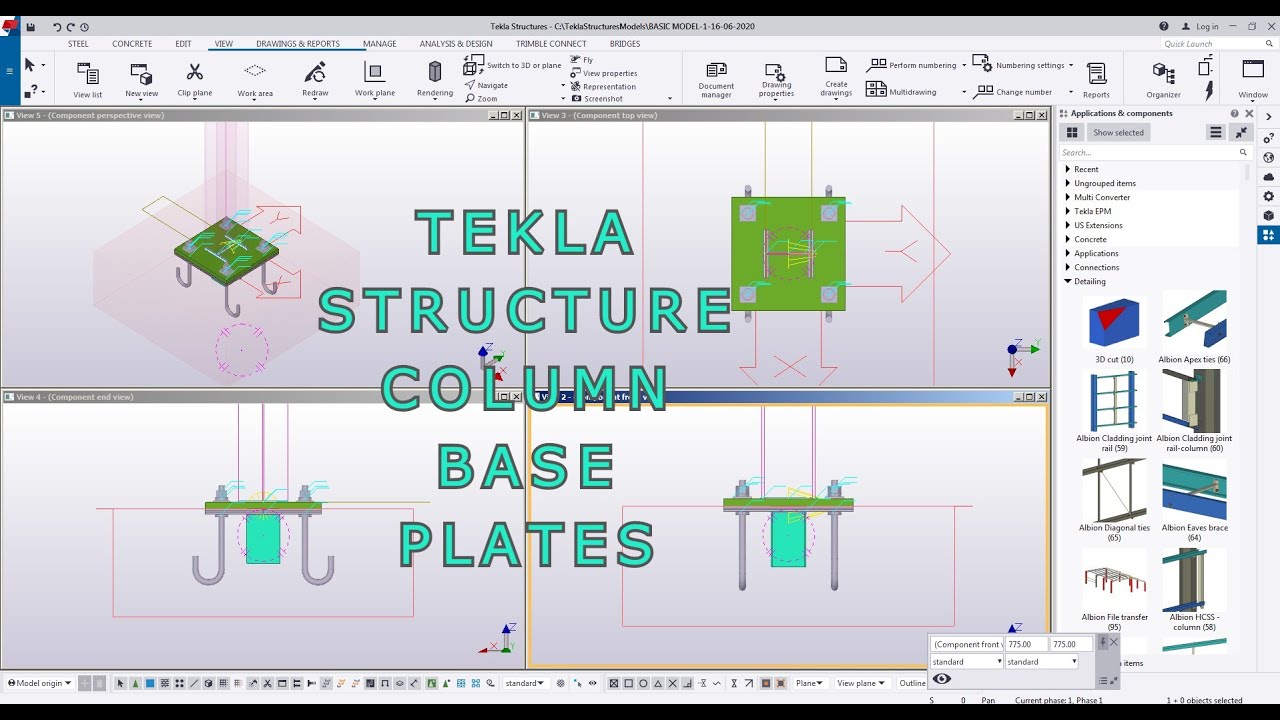Open the globe icon in side pane

tap(1268, 157)
